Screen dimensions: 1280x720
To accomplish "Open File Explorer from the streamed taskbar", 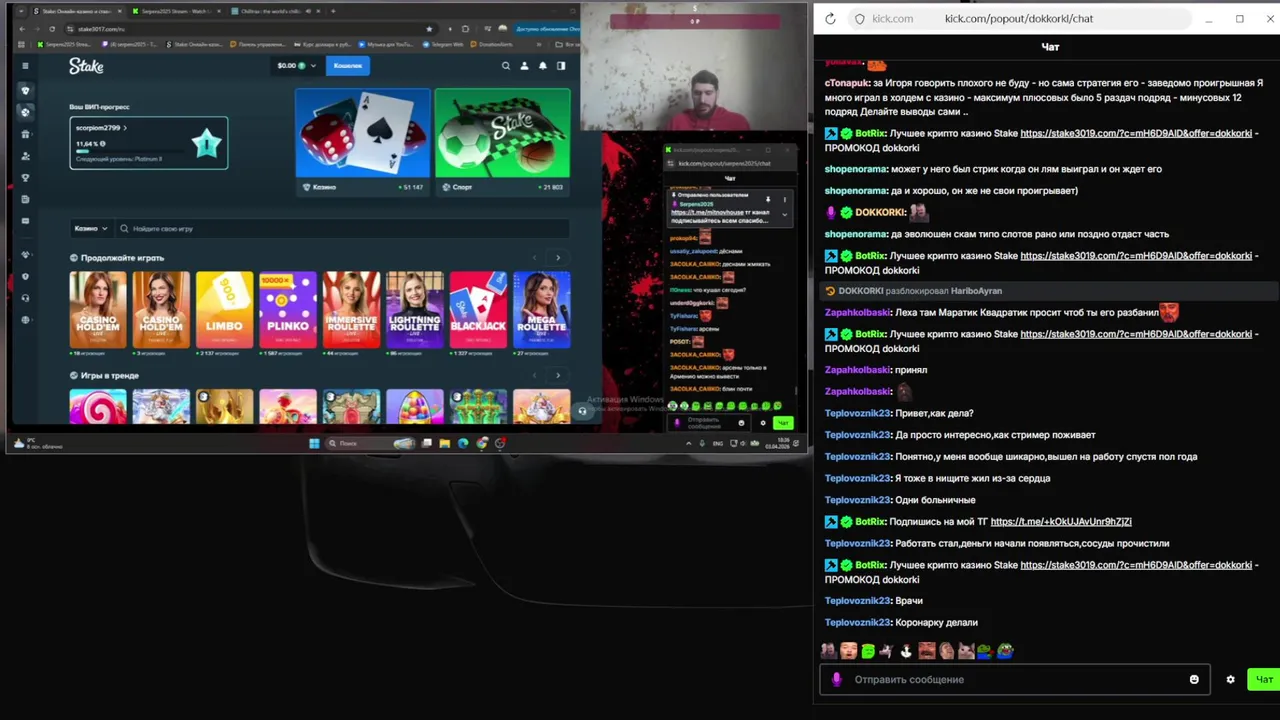I will (x=445, y=443).
